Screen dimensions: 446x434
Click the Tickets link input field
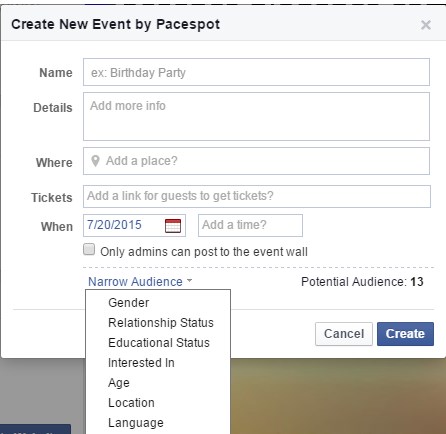[257, 196]
